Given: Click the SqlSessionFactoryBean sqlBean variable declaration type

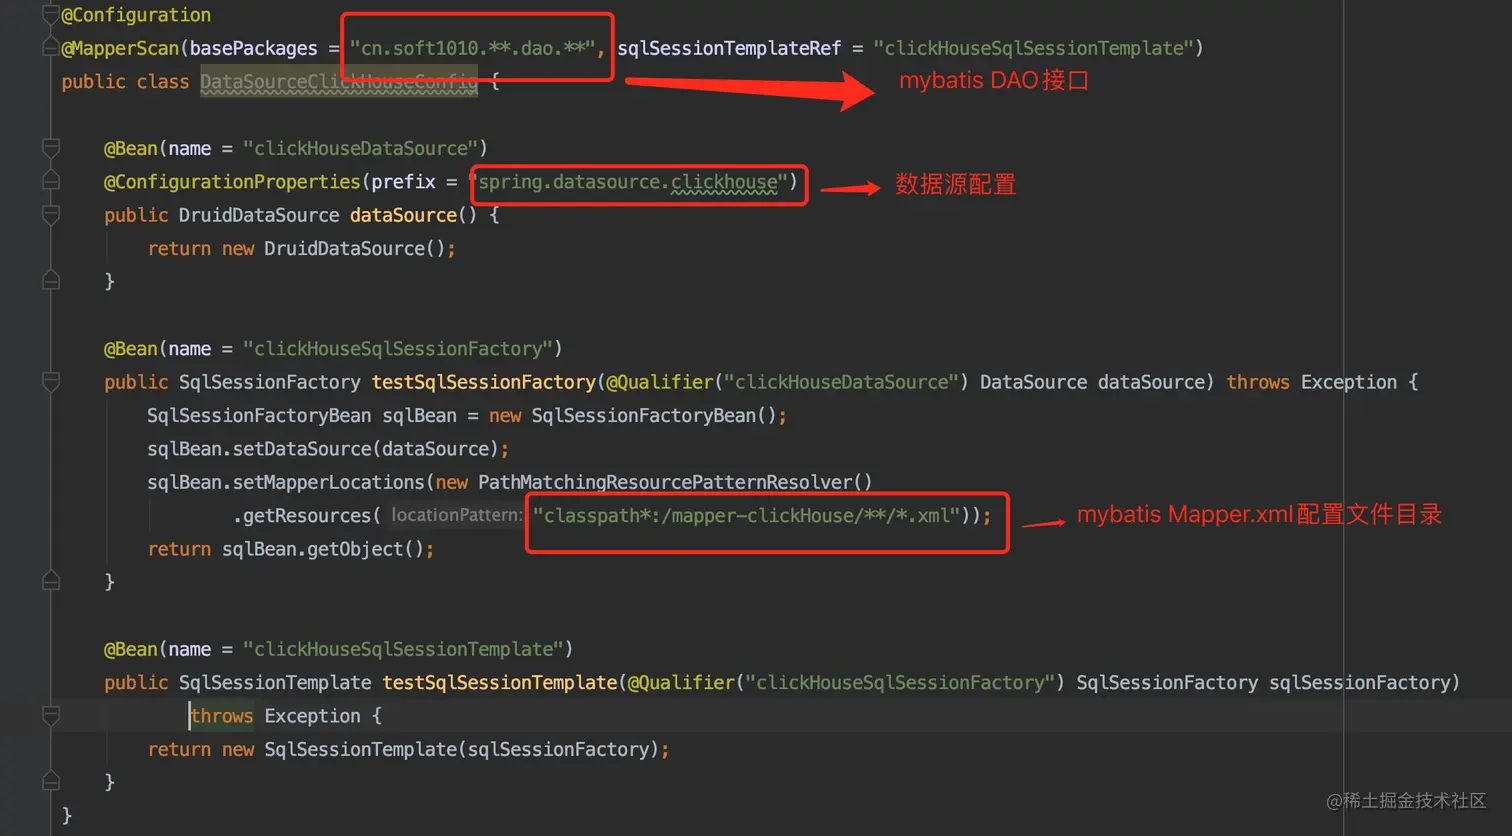Looking at the screenshot, I should coord(259,415).
